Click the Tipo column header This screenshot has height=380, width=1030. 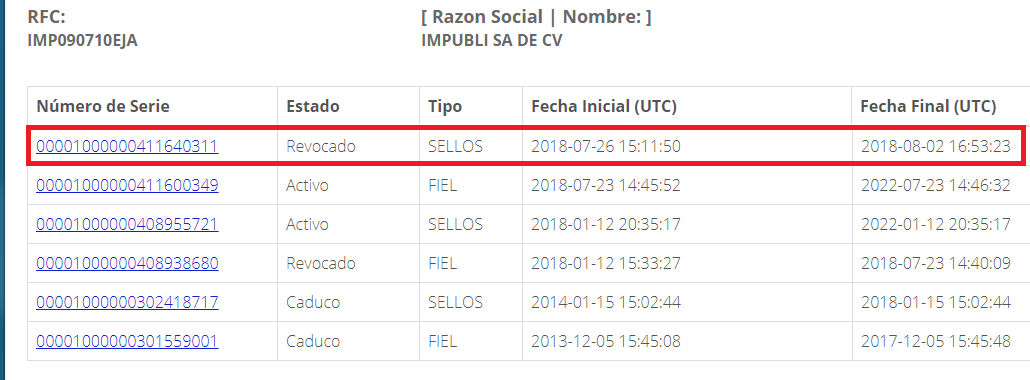point(445,106)
